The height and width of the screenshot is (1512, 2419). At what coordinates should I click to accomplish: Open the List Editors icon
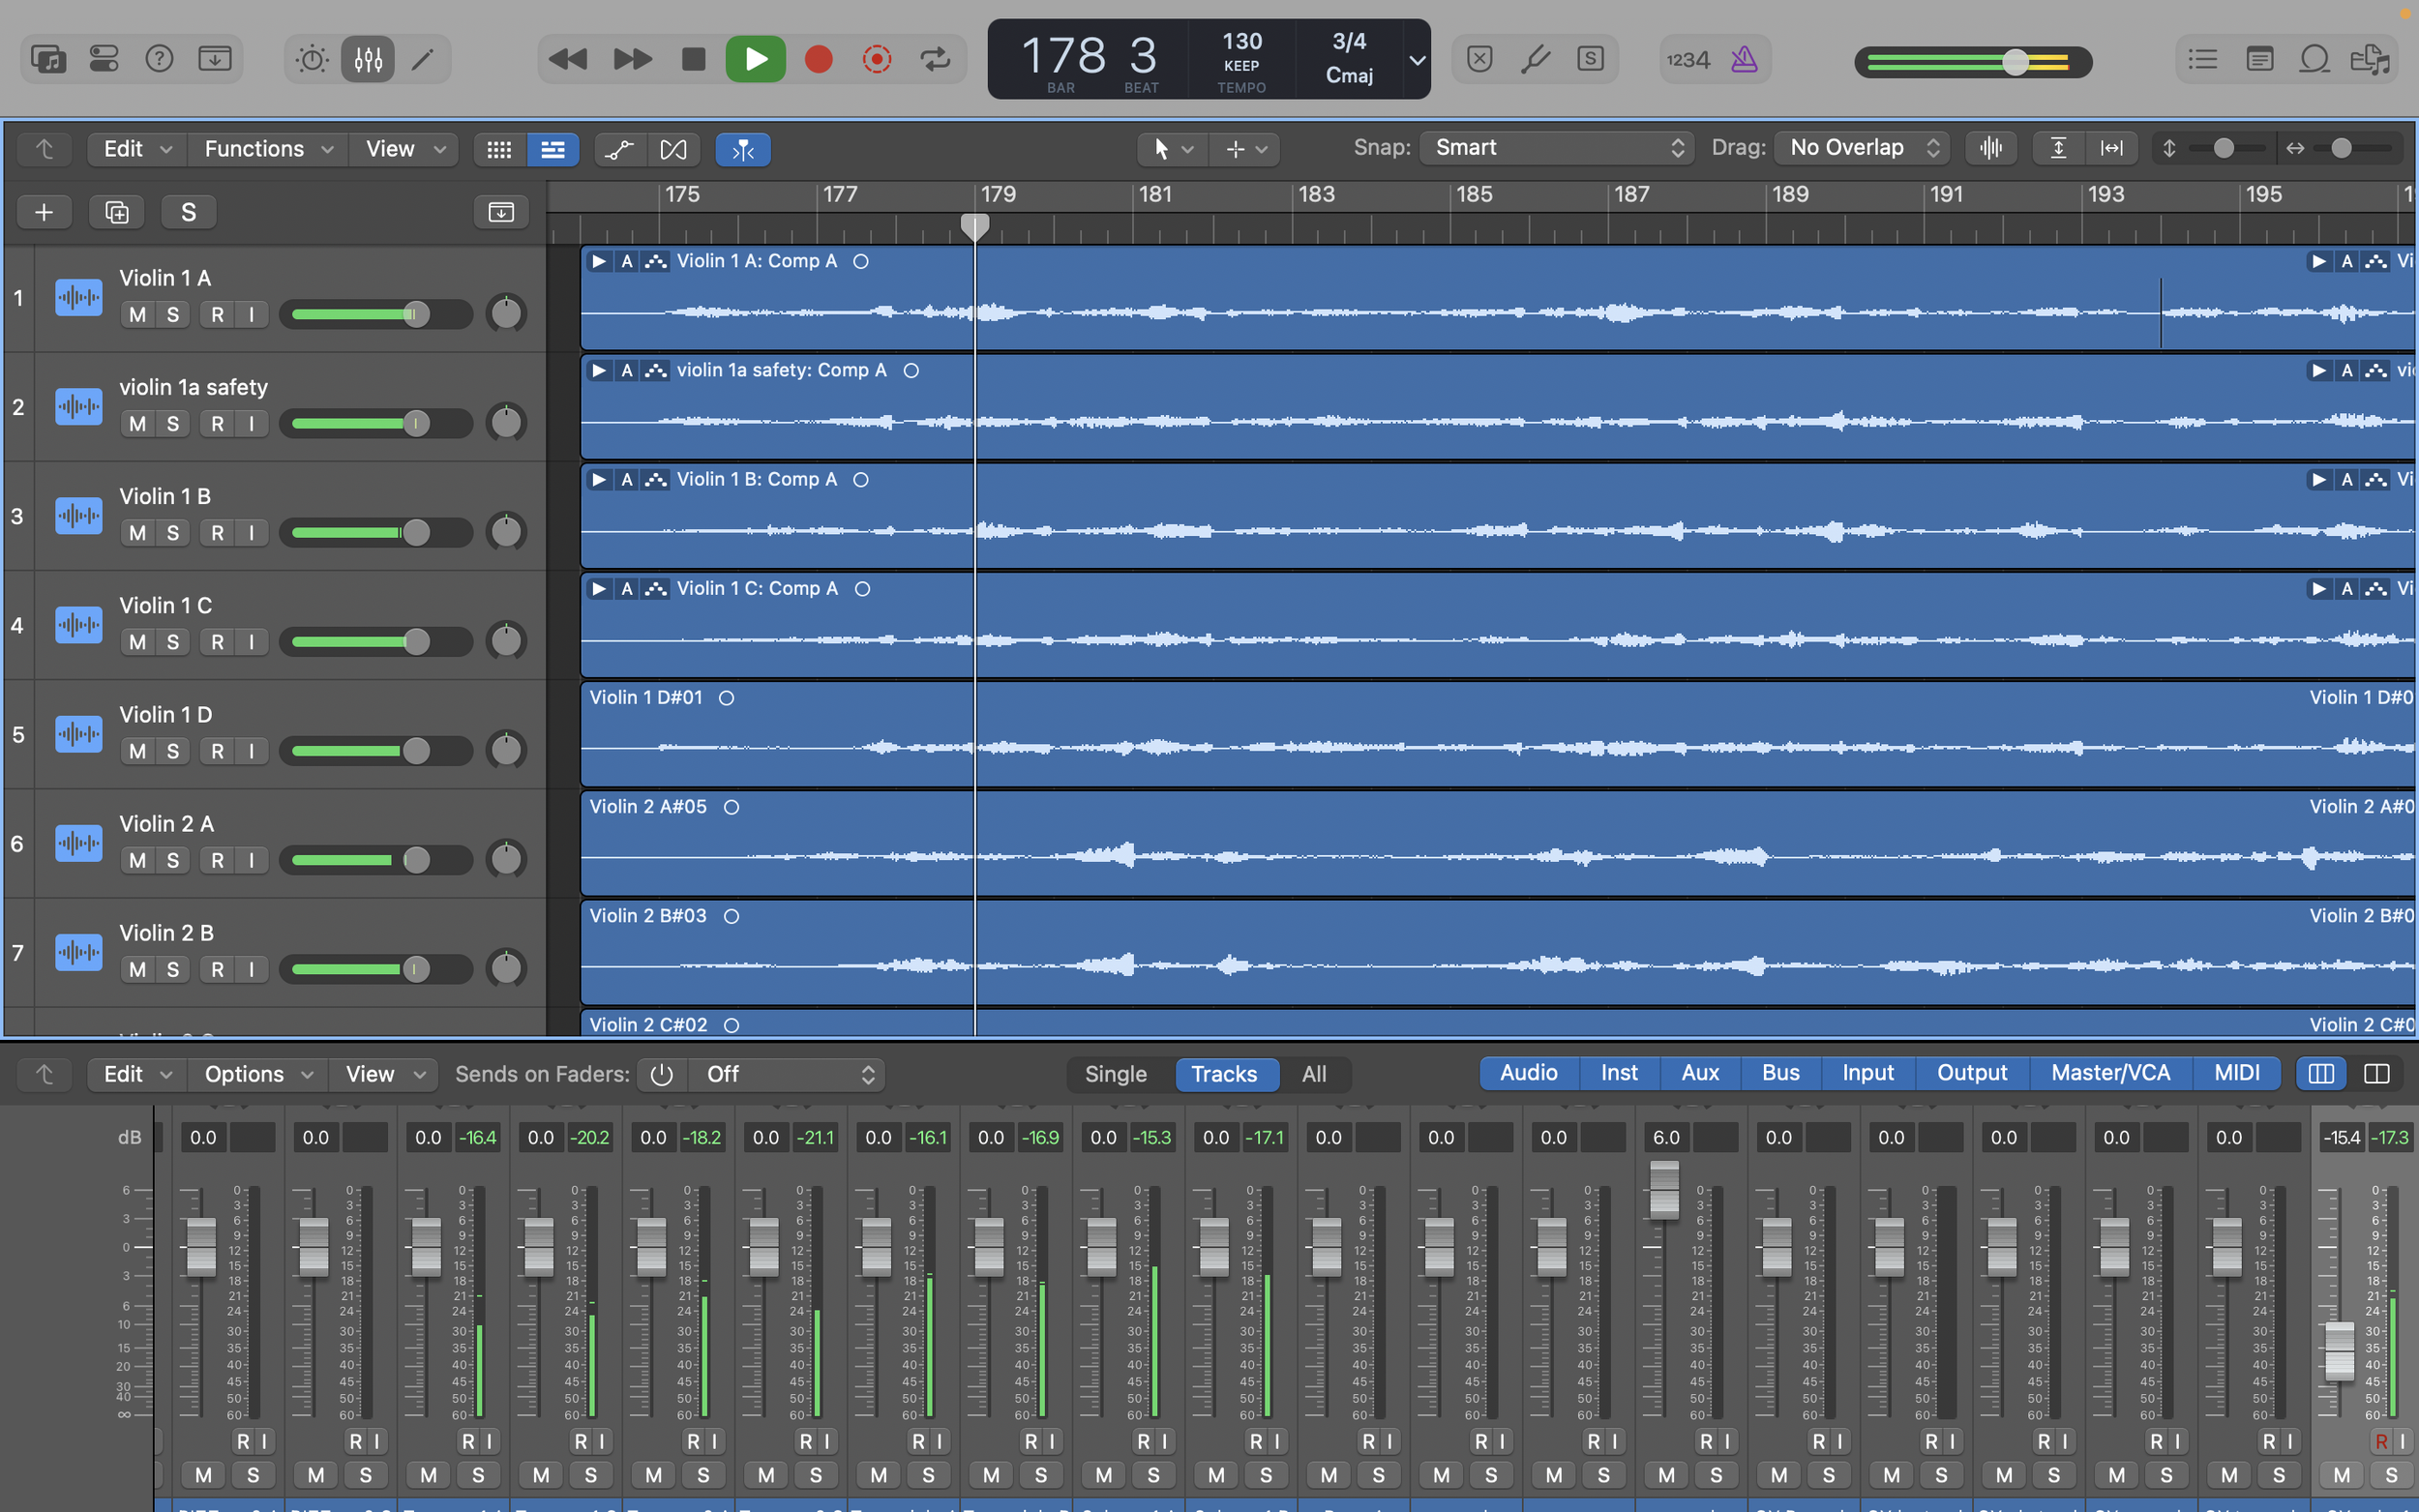(2202, 59)
